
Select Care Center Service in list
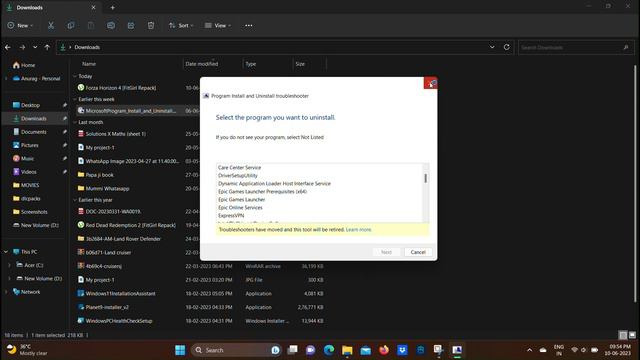(x=240, y=167)
